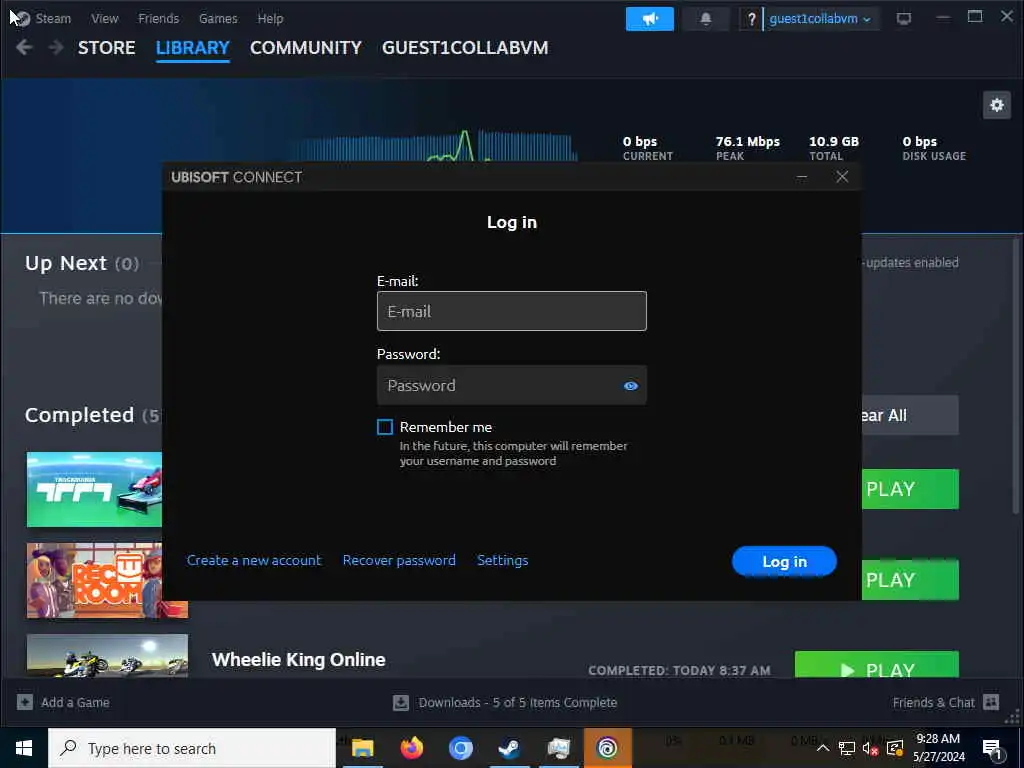
Task: Click PLAY for Trackmania
Action: [x=910, y=489]
